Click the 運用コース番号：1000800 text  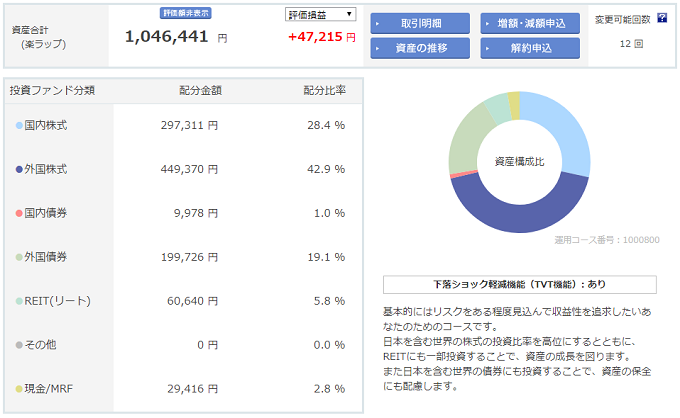point(607,240)
